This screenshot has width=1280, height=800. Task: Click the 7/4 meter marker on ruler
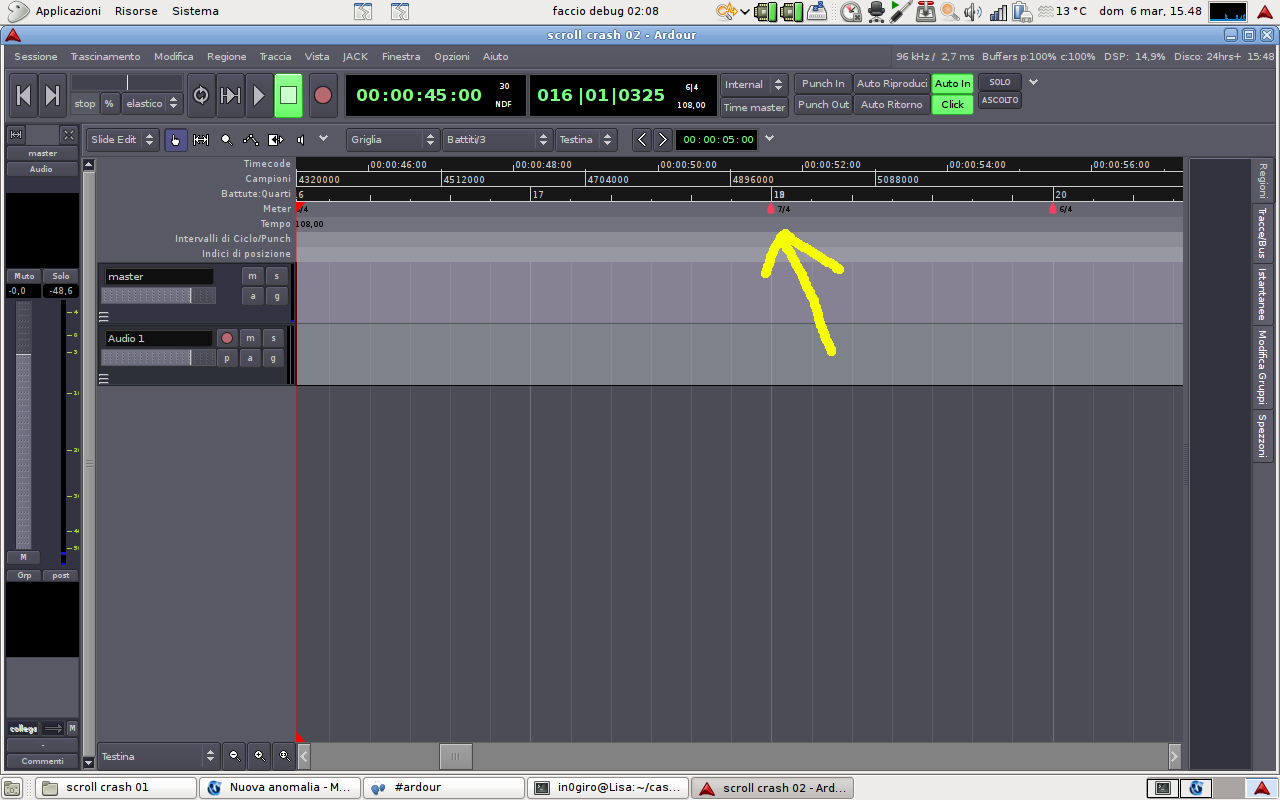pyautogui.click(x=771, y=209)
